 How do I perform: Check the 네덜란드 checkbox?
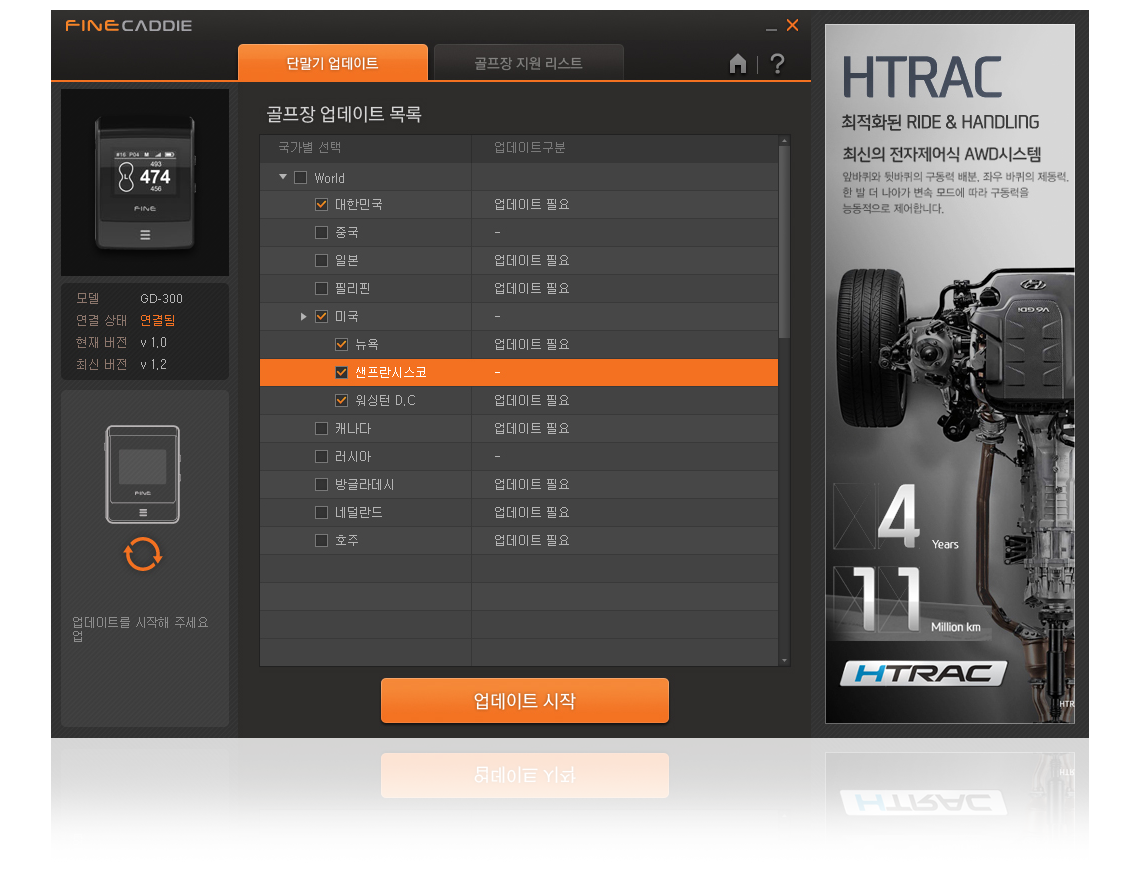321,513
